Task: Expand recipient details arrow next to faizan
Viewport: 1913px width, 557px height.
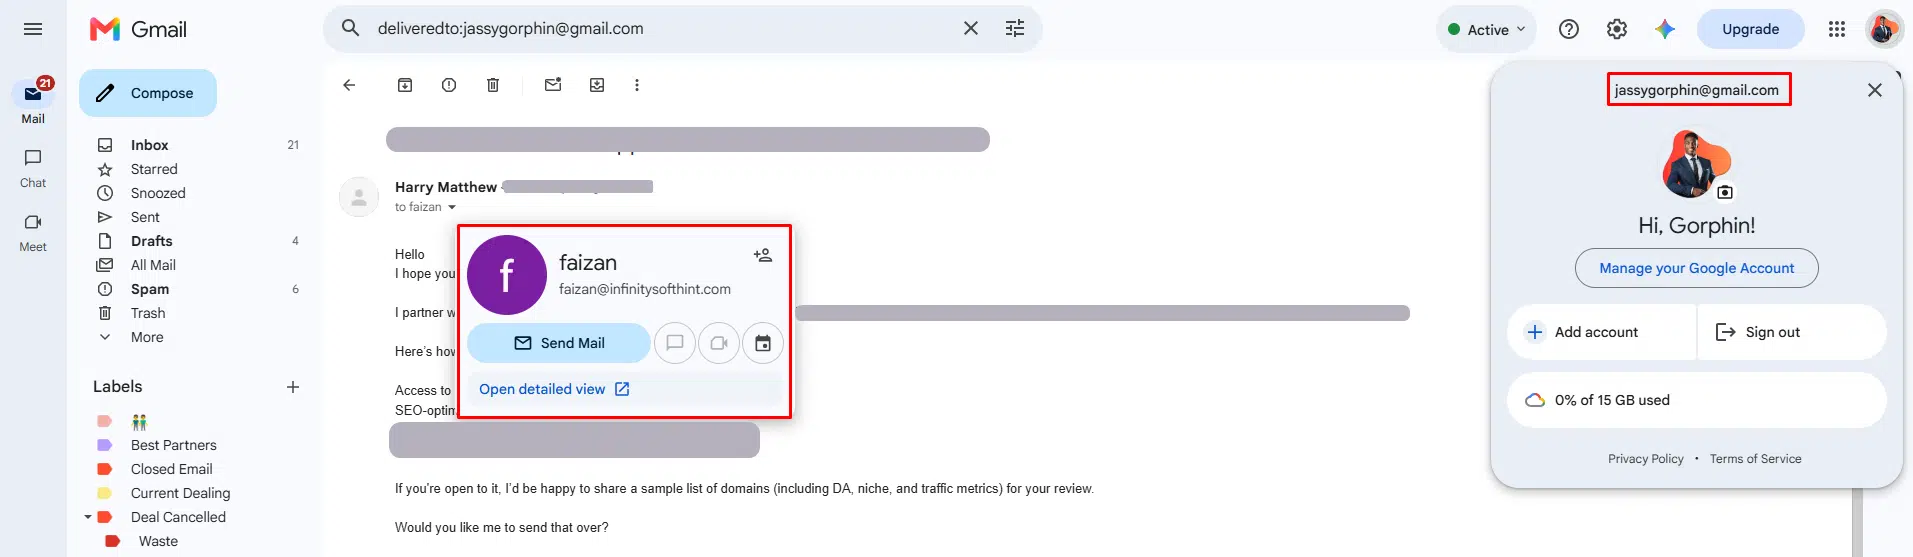Action: (x=452, y=207)
